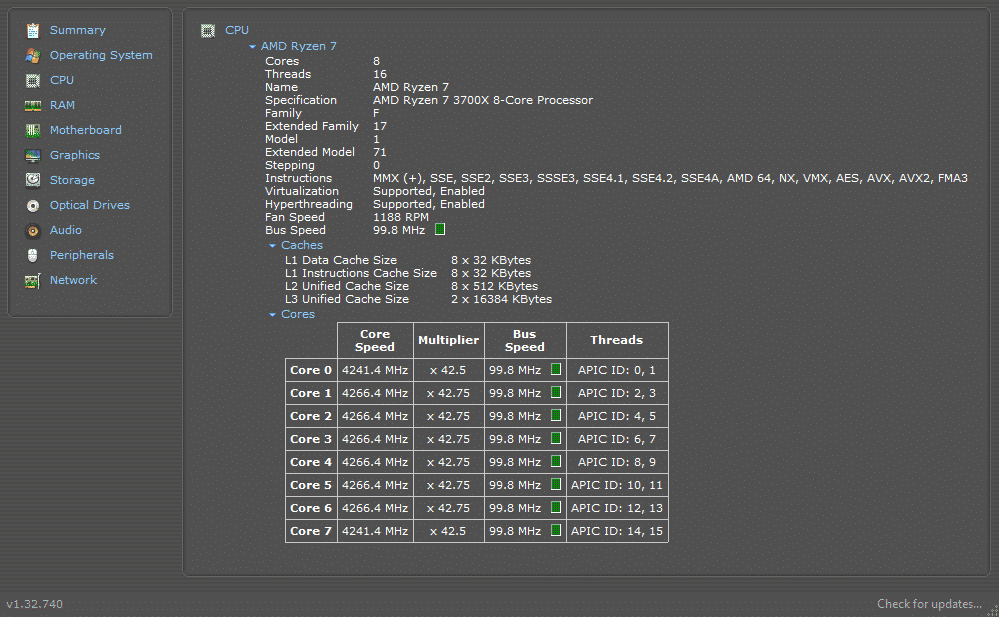Screen dimensions: 999x617
Task: Click the RAM module icon in sidebar
Action: [33, 106]
